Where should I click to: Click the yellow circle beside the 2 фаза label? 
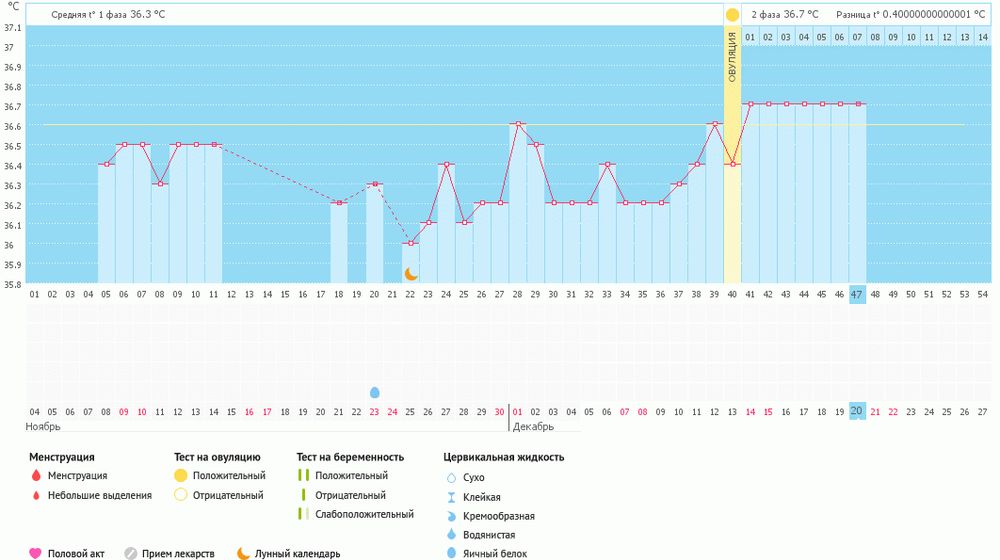[732, 15]
